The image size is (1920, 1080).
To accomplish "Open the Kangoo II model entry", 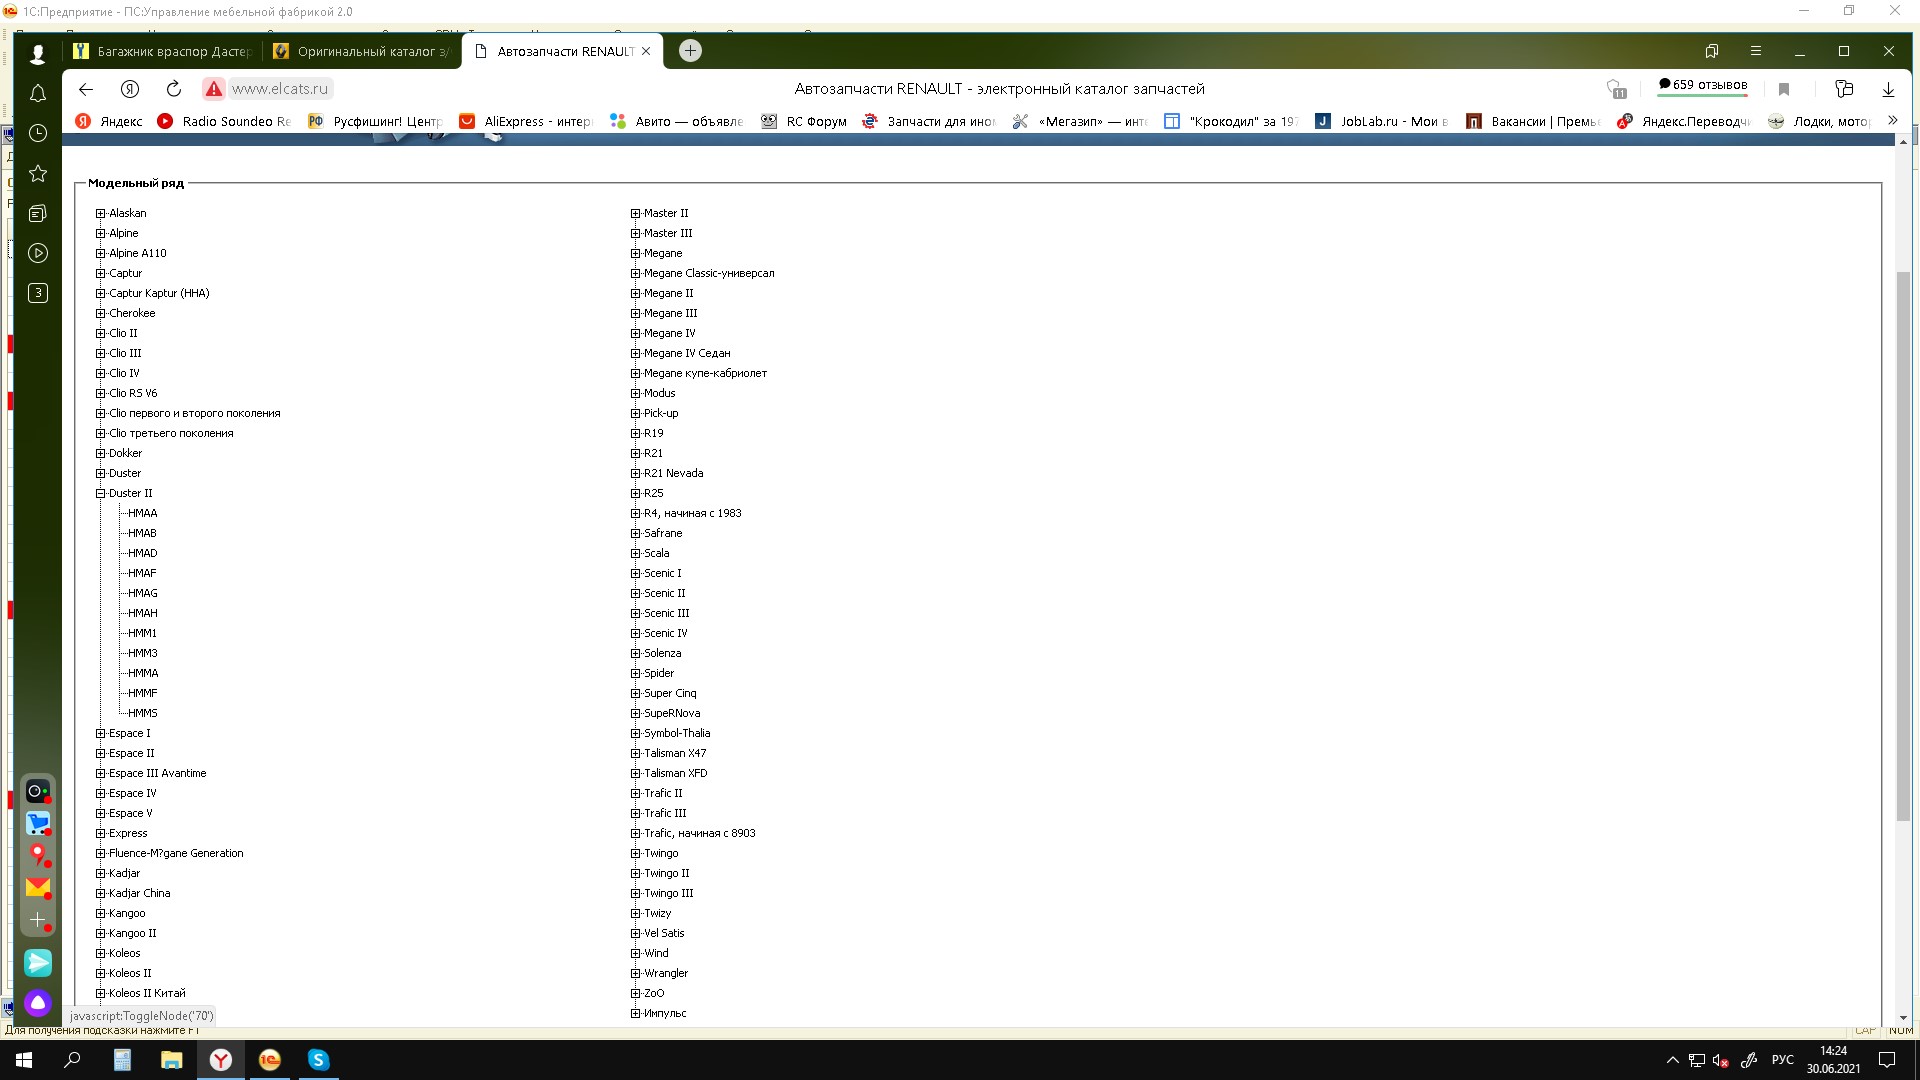I will (x=132, y=933).
